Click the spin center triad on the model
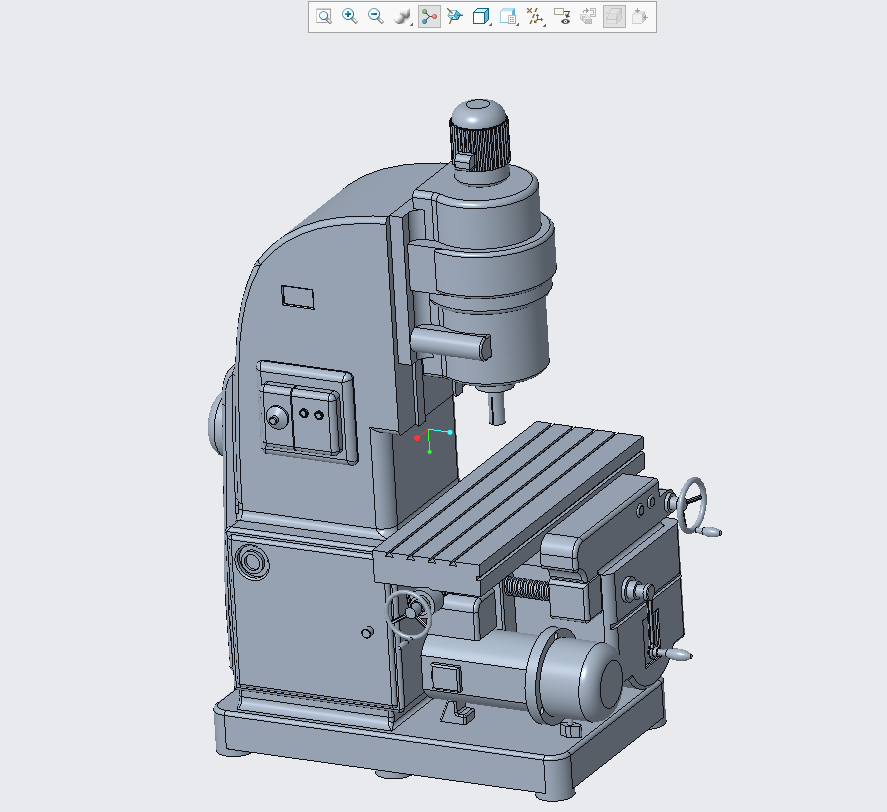The height and width of the screenshot is (812, 887). point(432,440)
